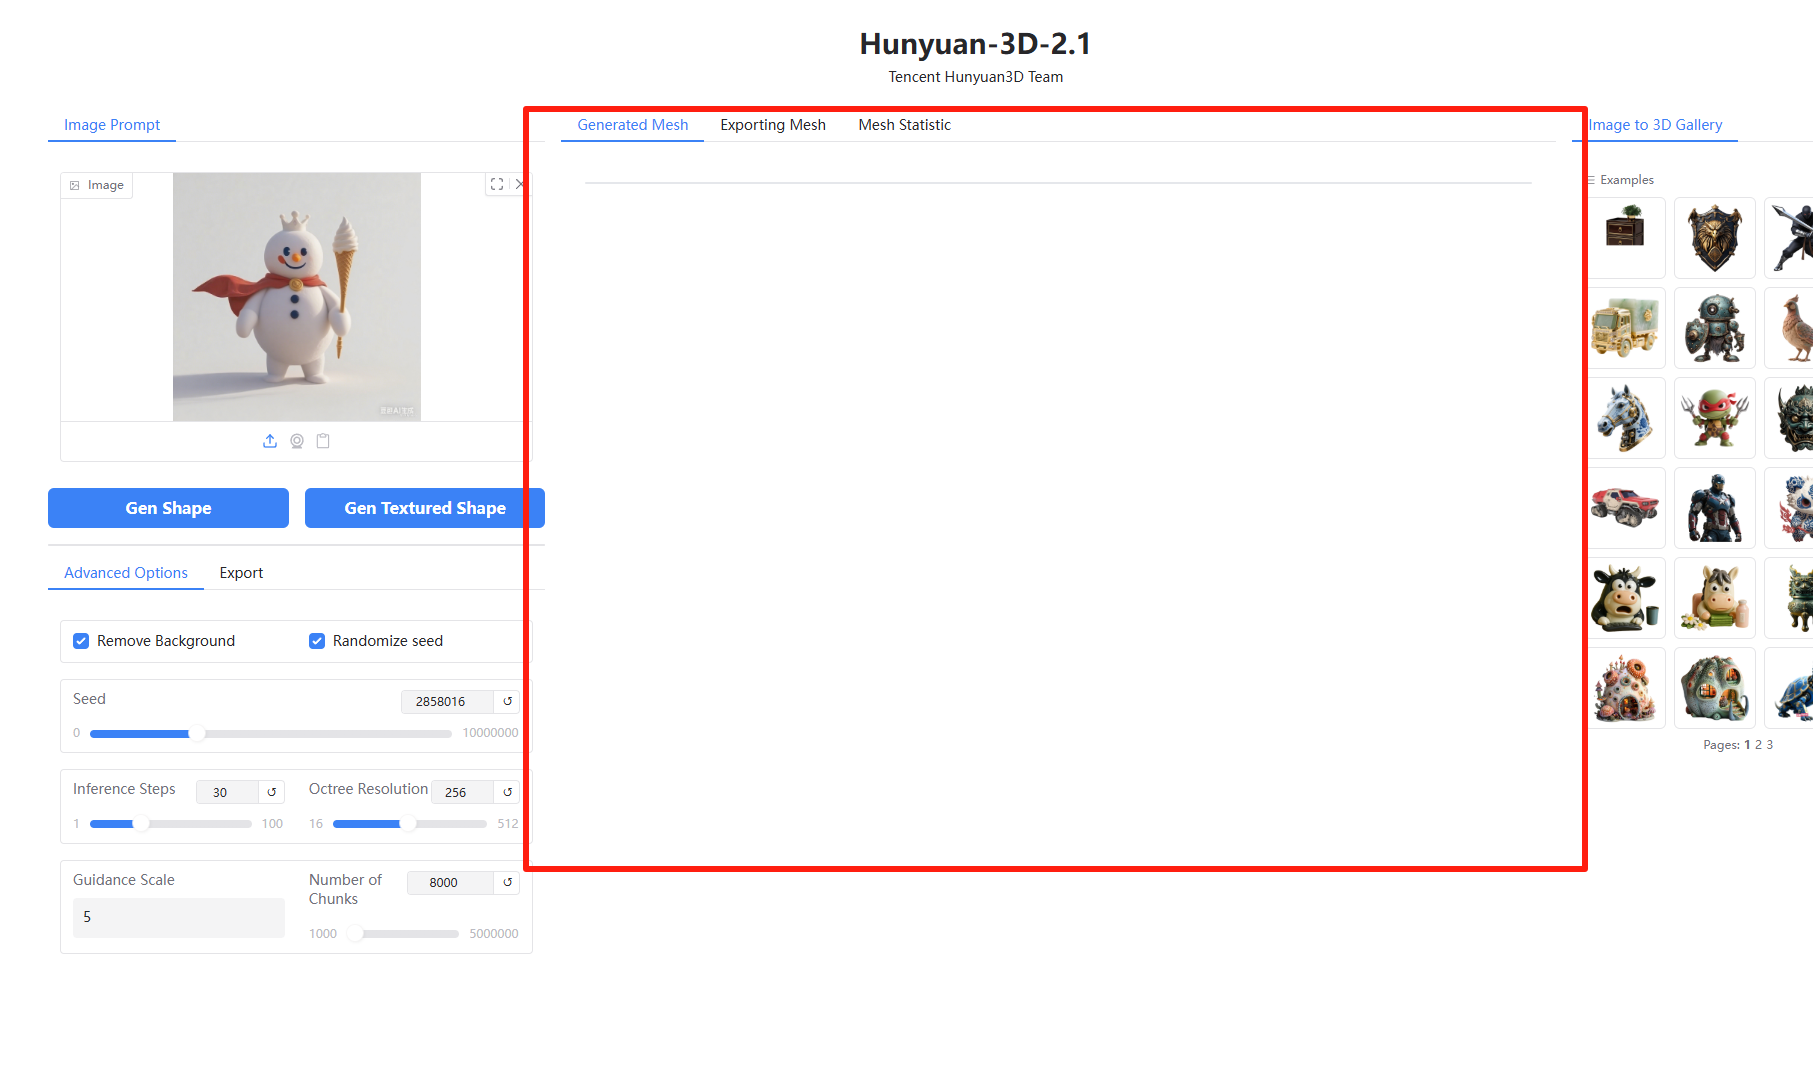Open the Mesh Statistic tab
Viewport: 1813px width, 1085px height.
(x=904, y=125)
